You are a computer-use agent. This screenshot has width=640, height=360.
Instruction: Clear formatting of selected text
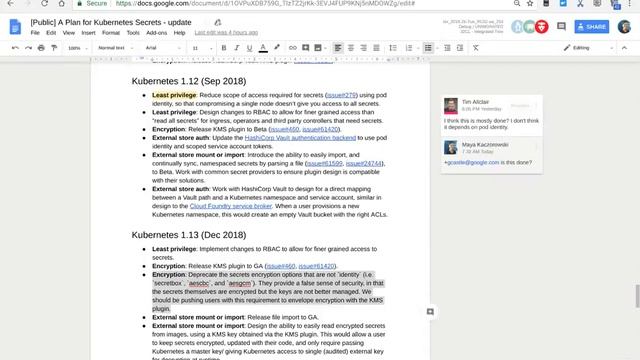pyautogui.click(x=476, y=48)
